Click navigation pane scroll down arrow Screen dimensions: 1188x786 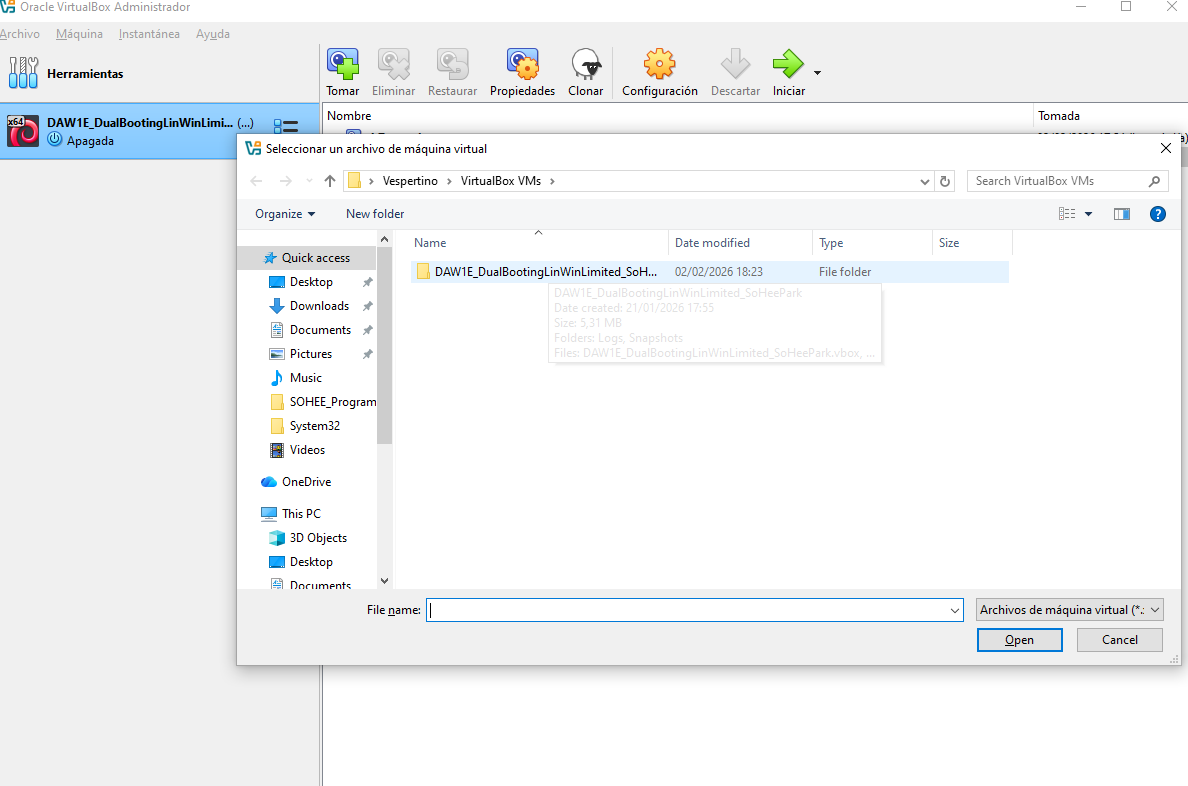point(384,581)
